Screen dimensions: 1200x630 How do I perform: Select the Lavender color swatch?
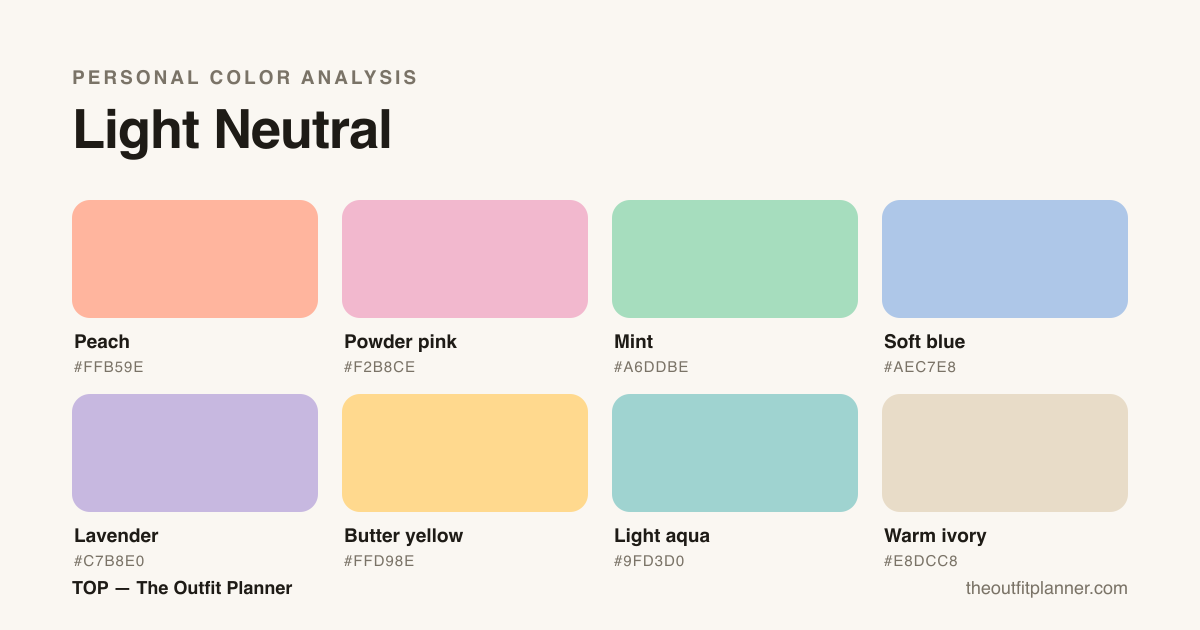(195, 453)
